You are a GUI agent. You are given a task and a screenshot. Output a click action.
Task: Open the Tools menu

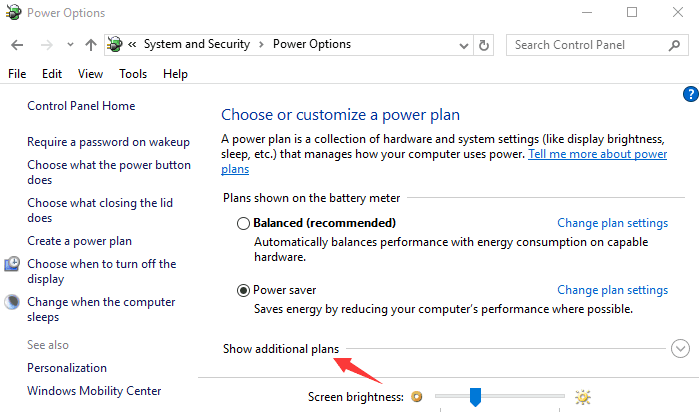click(133, 74)
